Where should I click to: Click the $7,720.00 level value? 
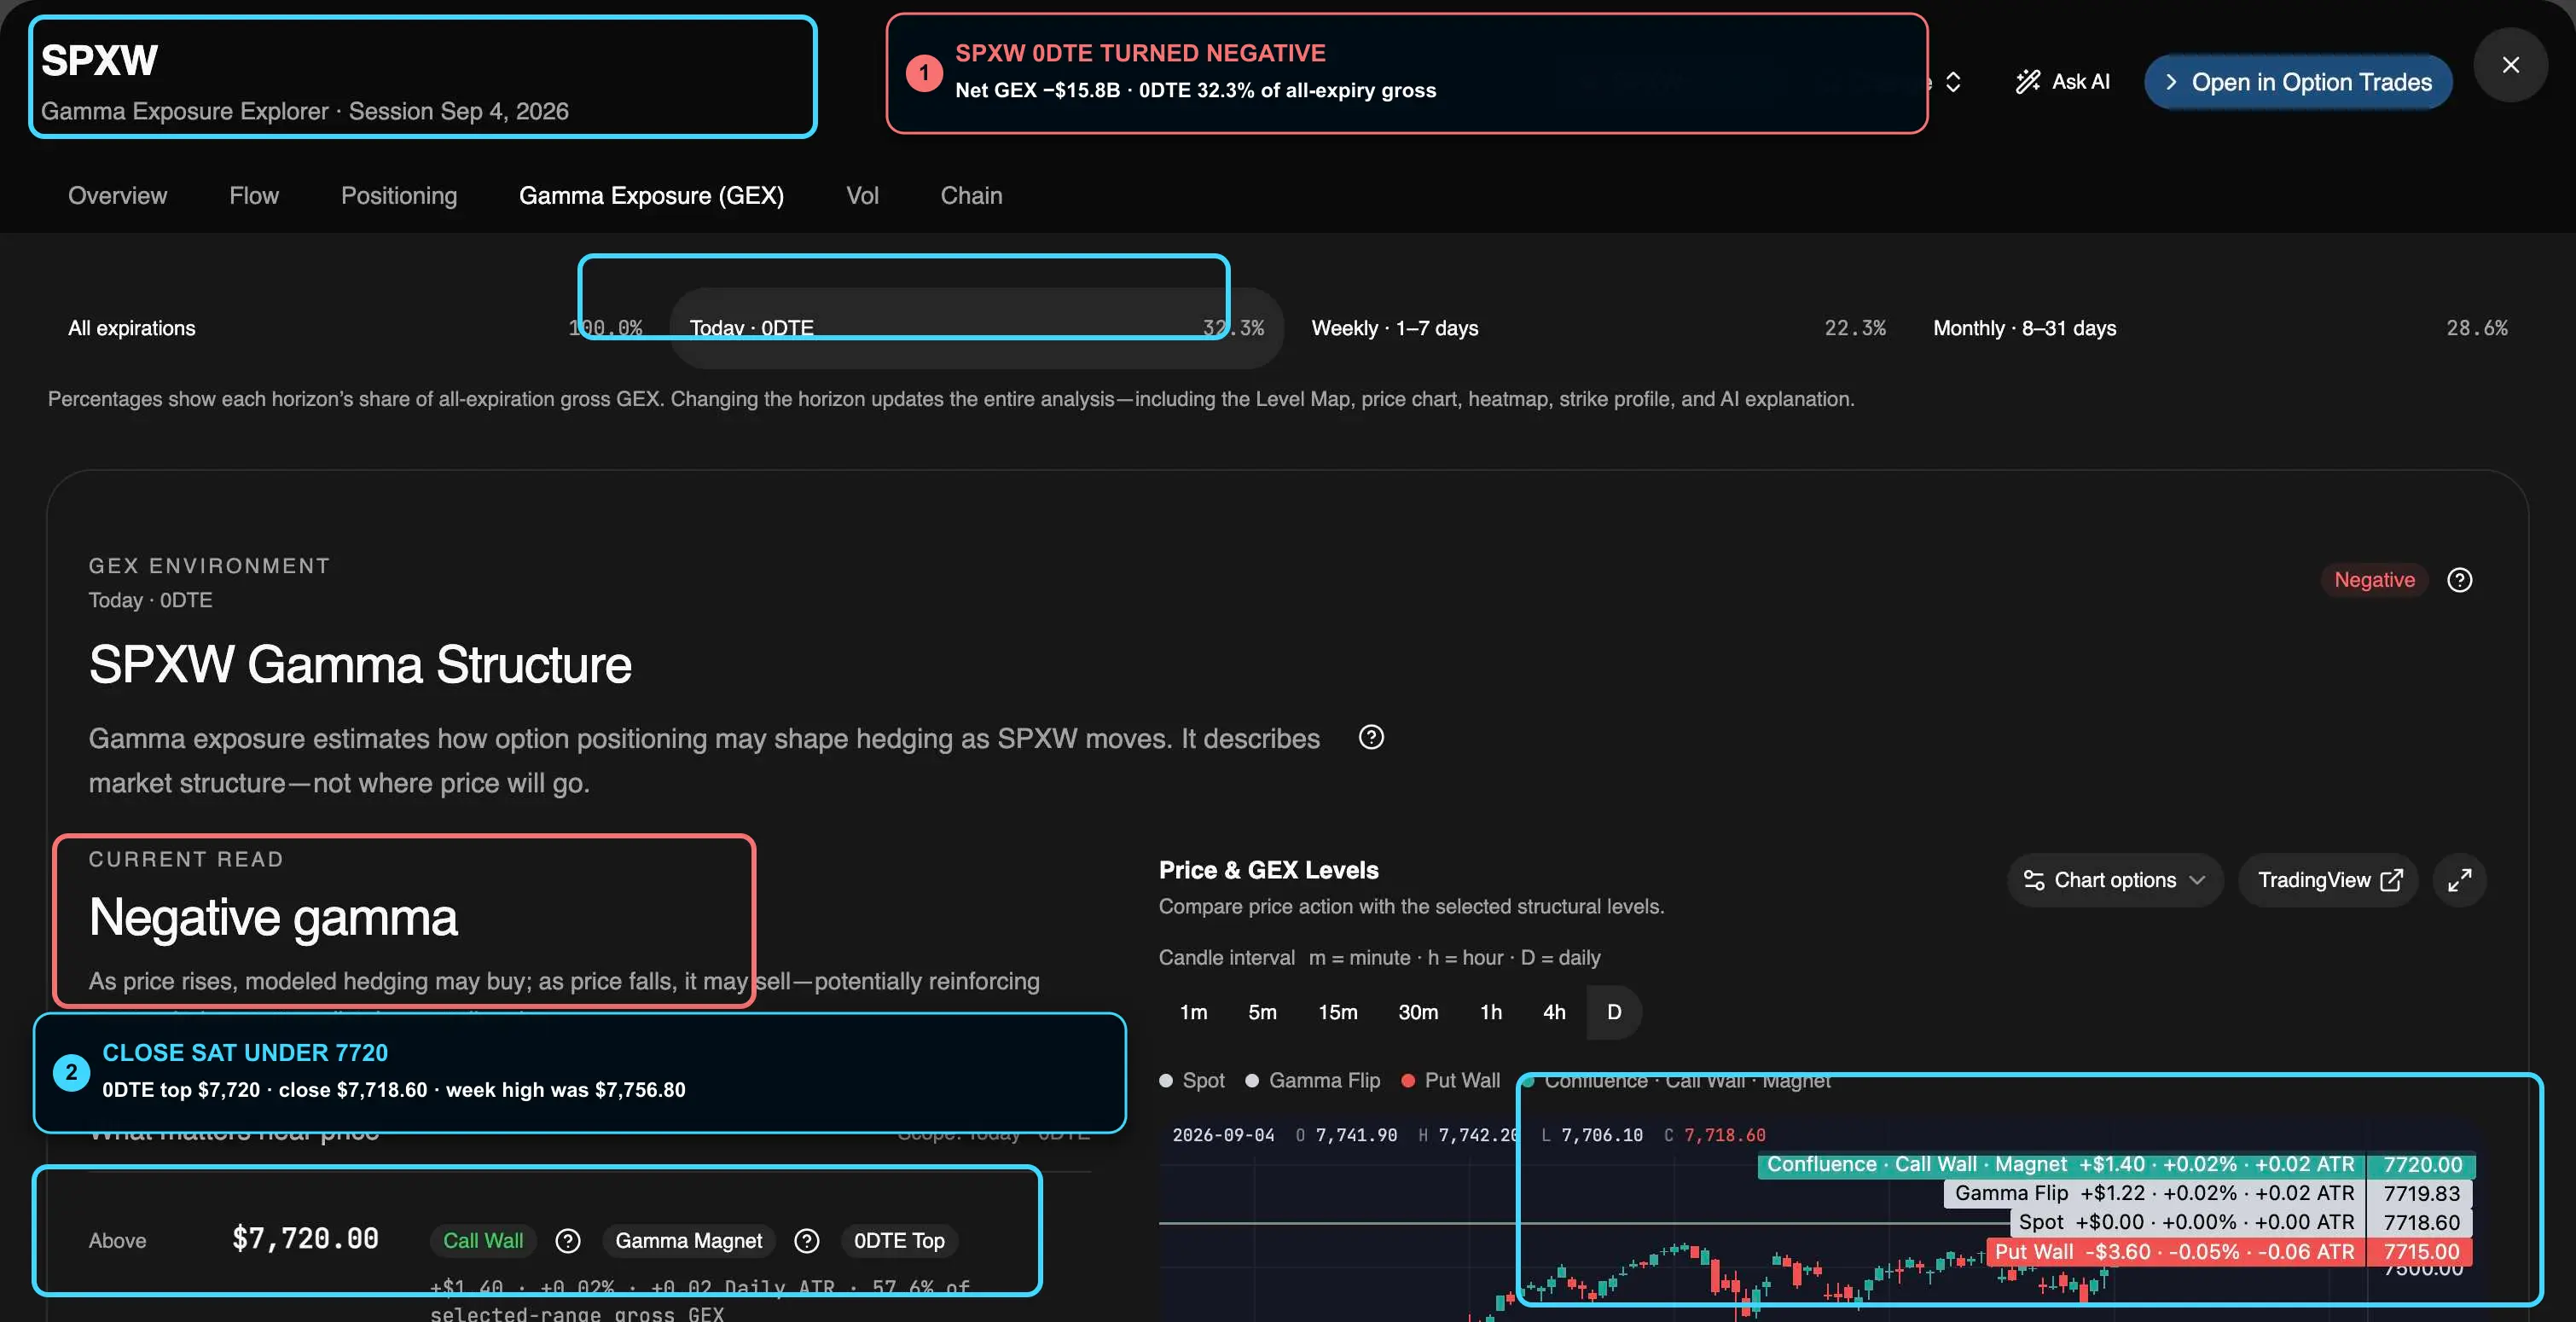coord(305,1239)
